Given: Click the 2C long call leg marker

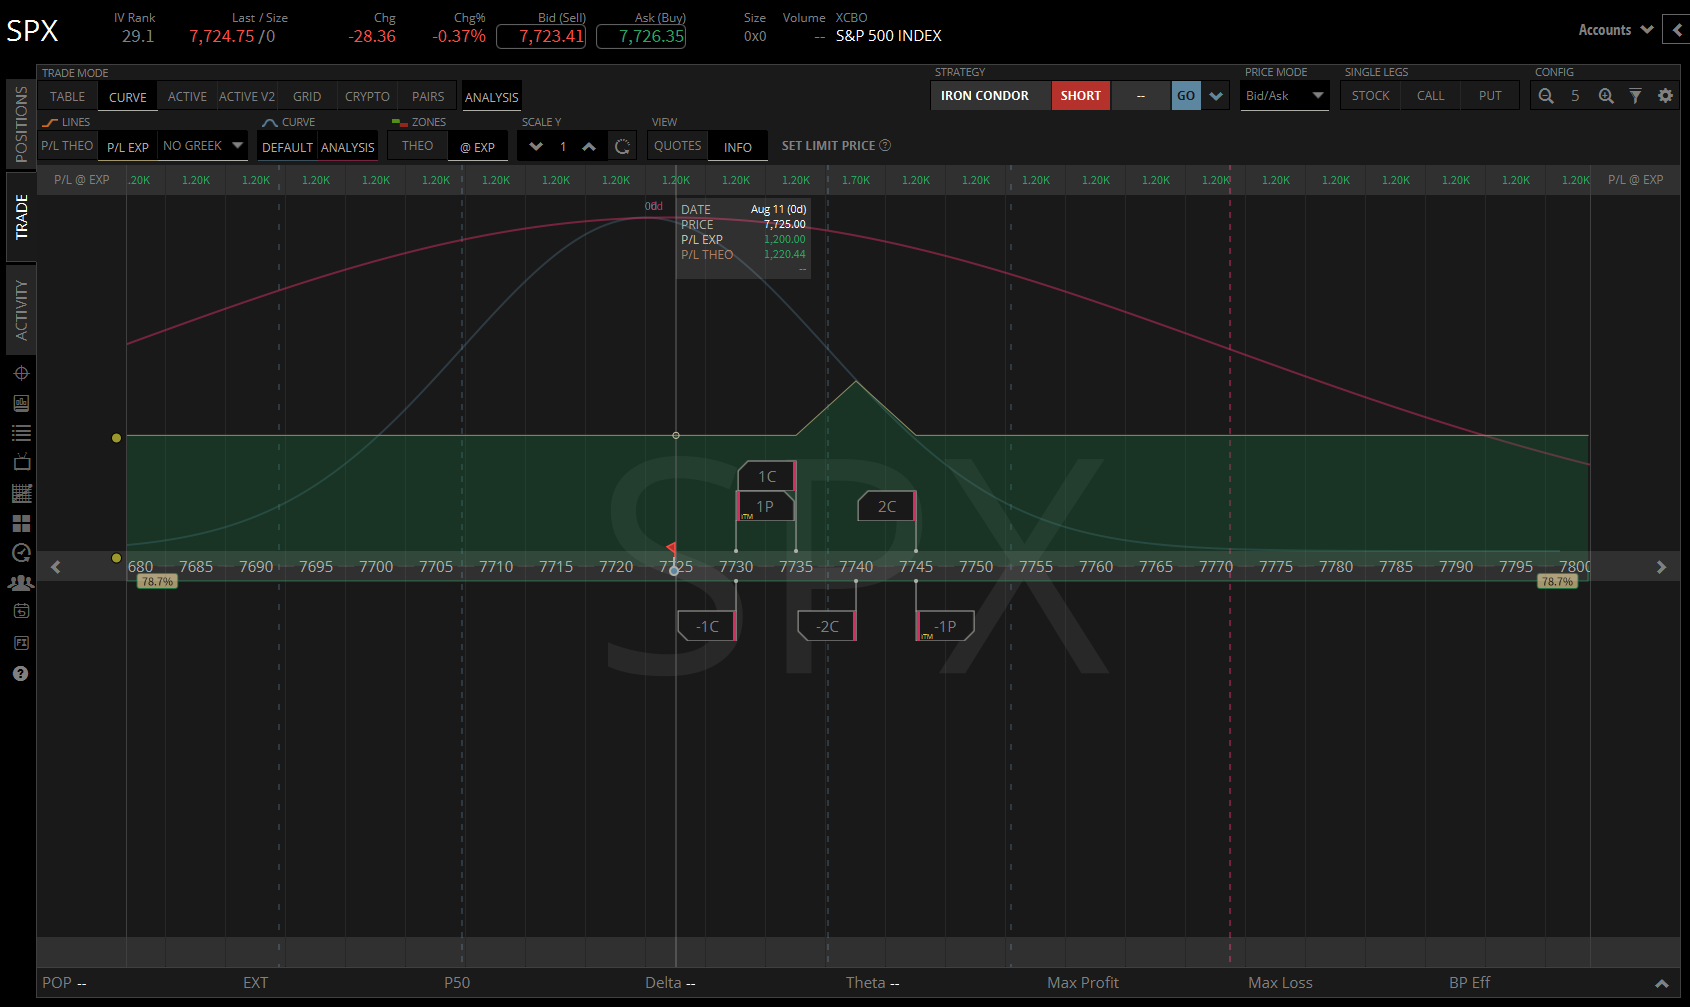Looking at the screenshot, I should 887,506.
